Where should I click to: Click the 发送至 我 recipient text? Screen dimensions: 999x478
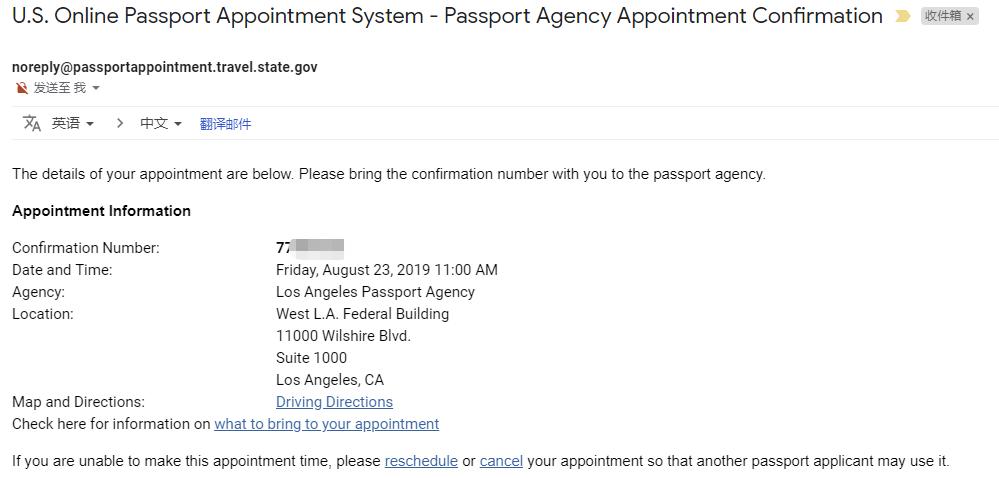pyautogui.click(x=60, y=88)
